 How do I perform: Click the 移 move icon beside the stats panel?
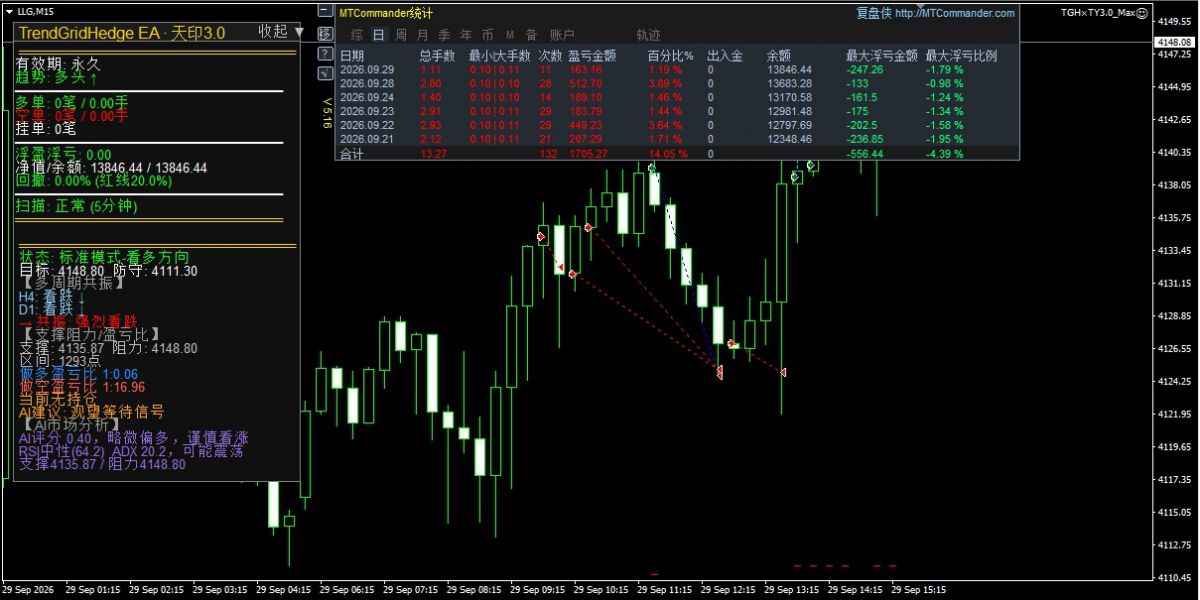(x=326, y=33)
